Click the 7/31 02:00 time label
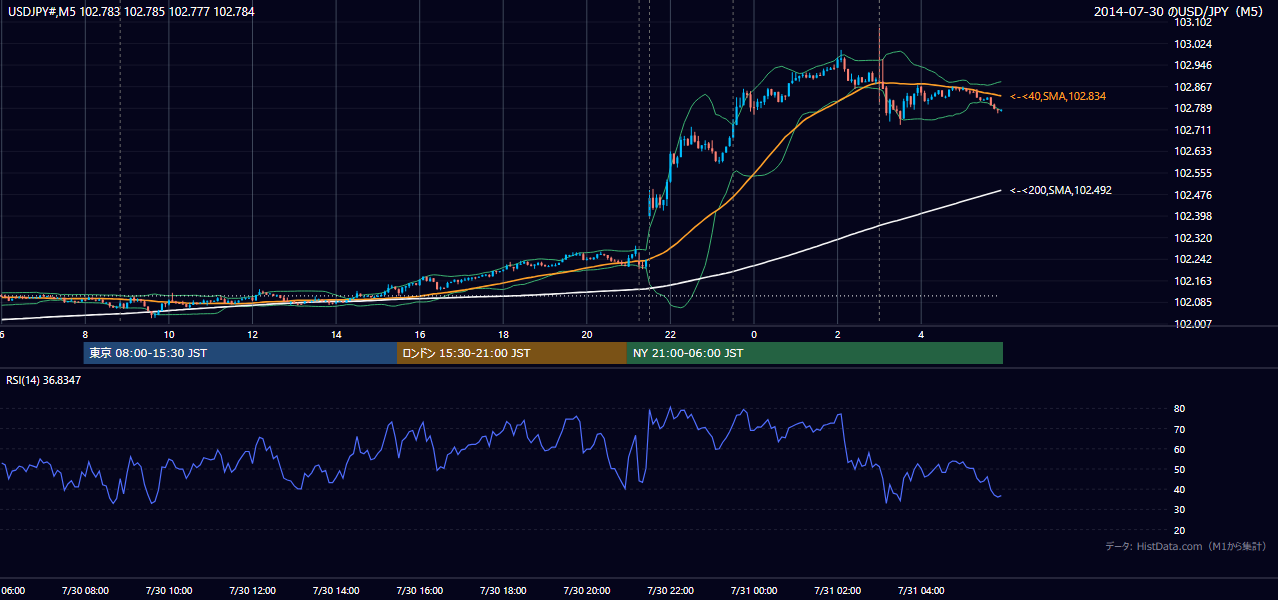This screenshot has width=1278, height=600. tap(837, 591)
